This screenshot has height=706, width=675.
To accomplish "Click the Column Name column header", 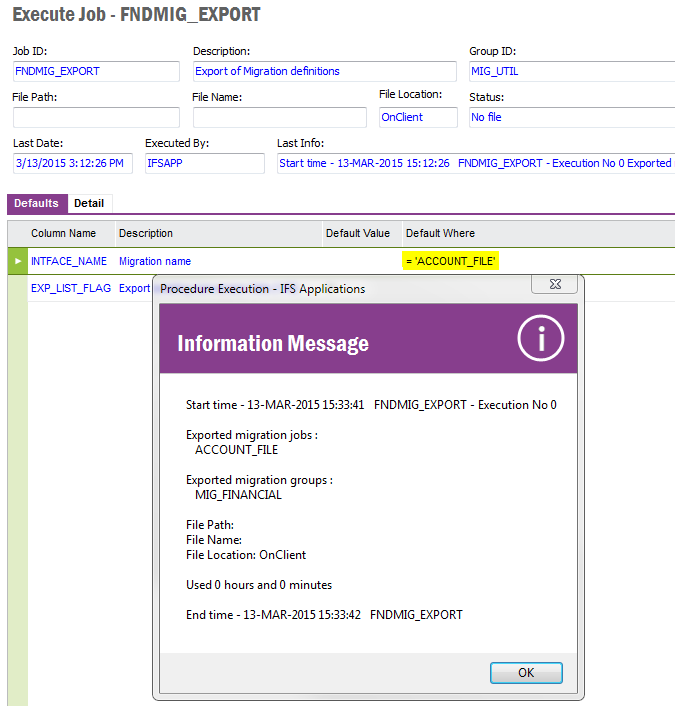I will pyautogui.click(x=63, y=233).
